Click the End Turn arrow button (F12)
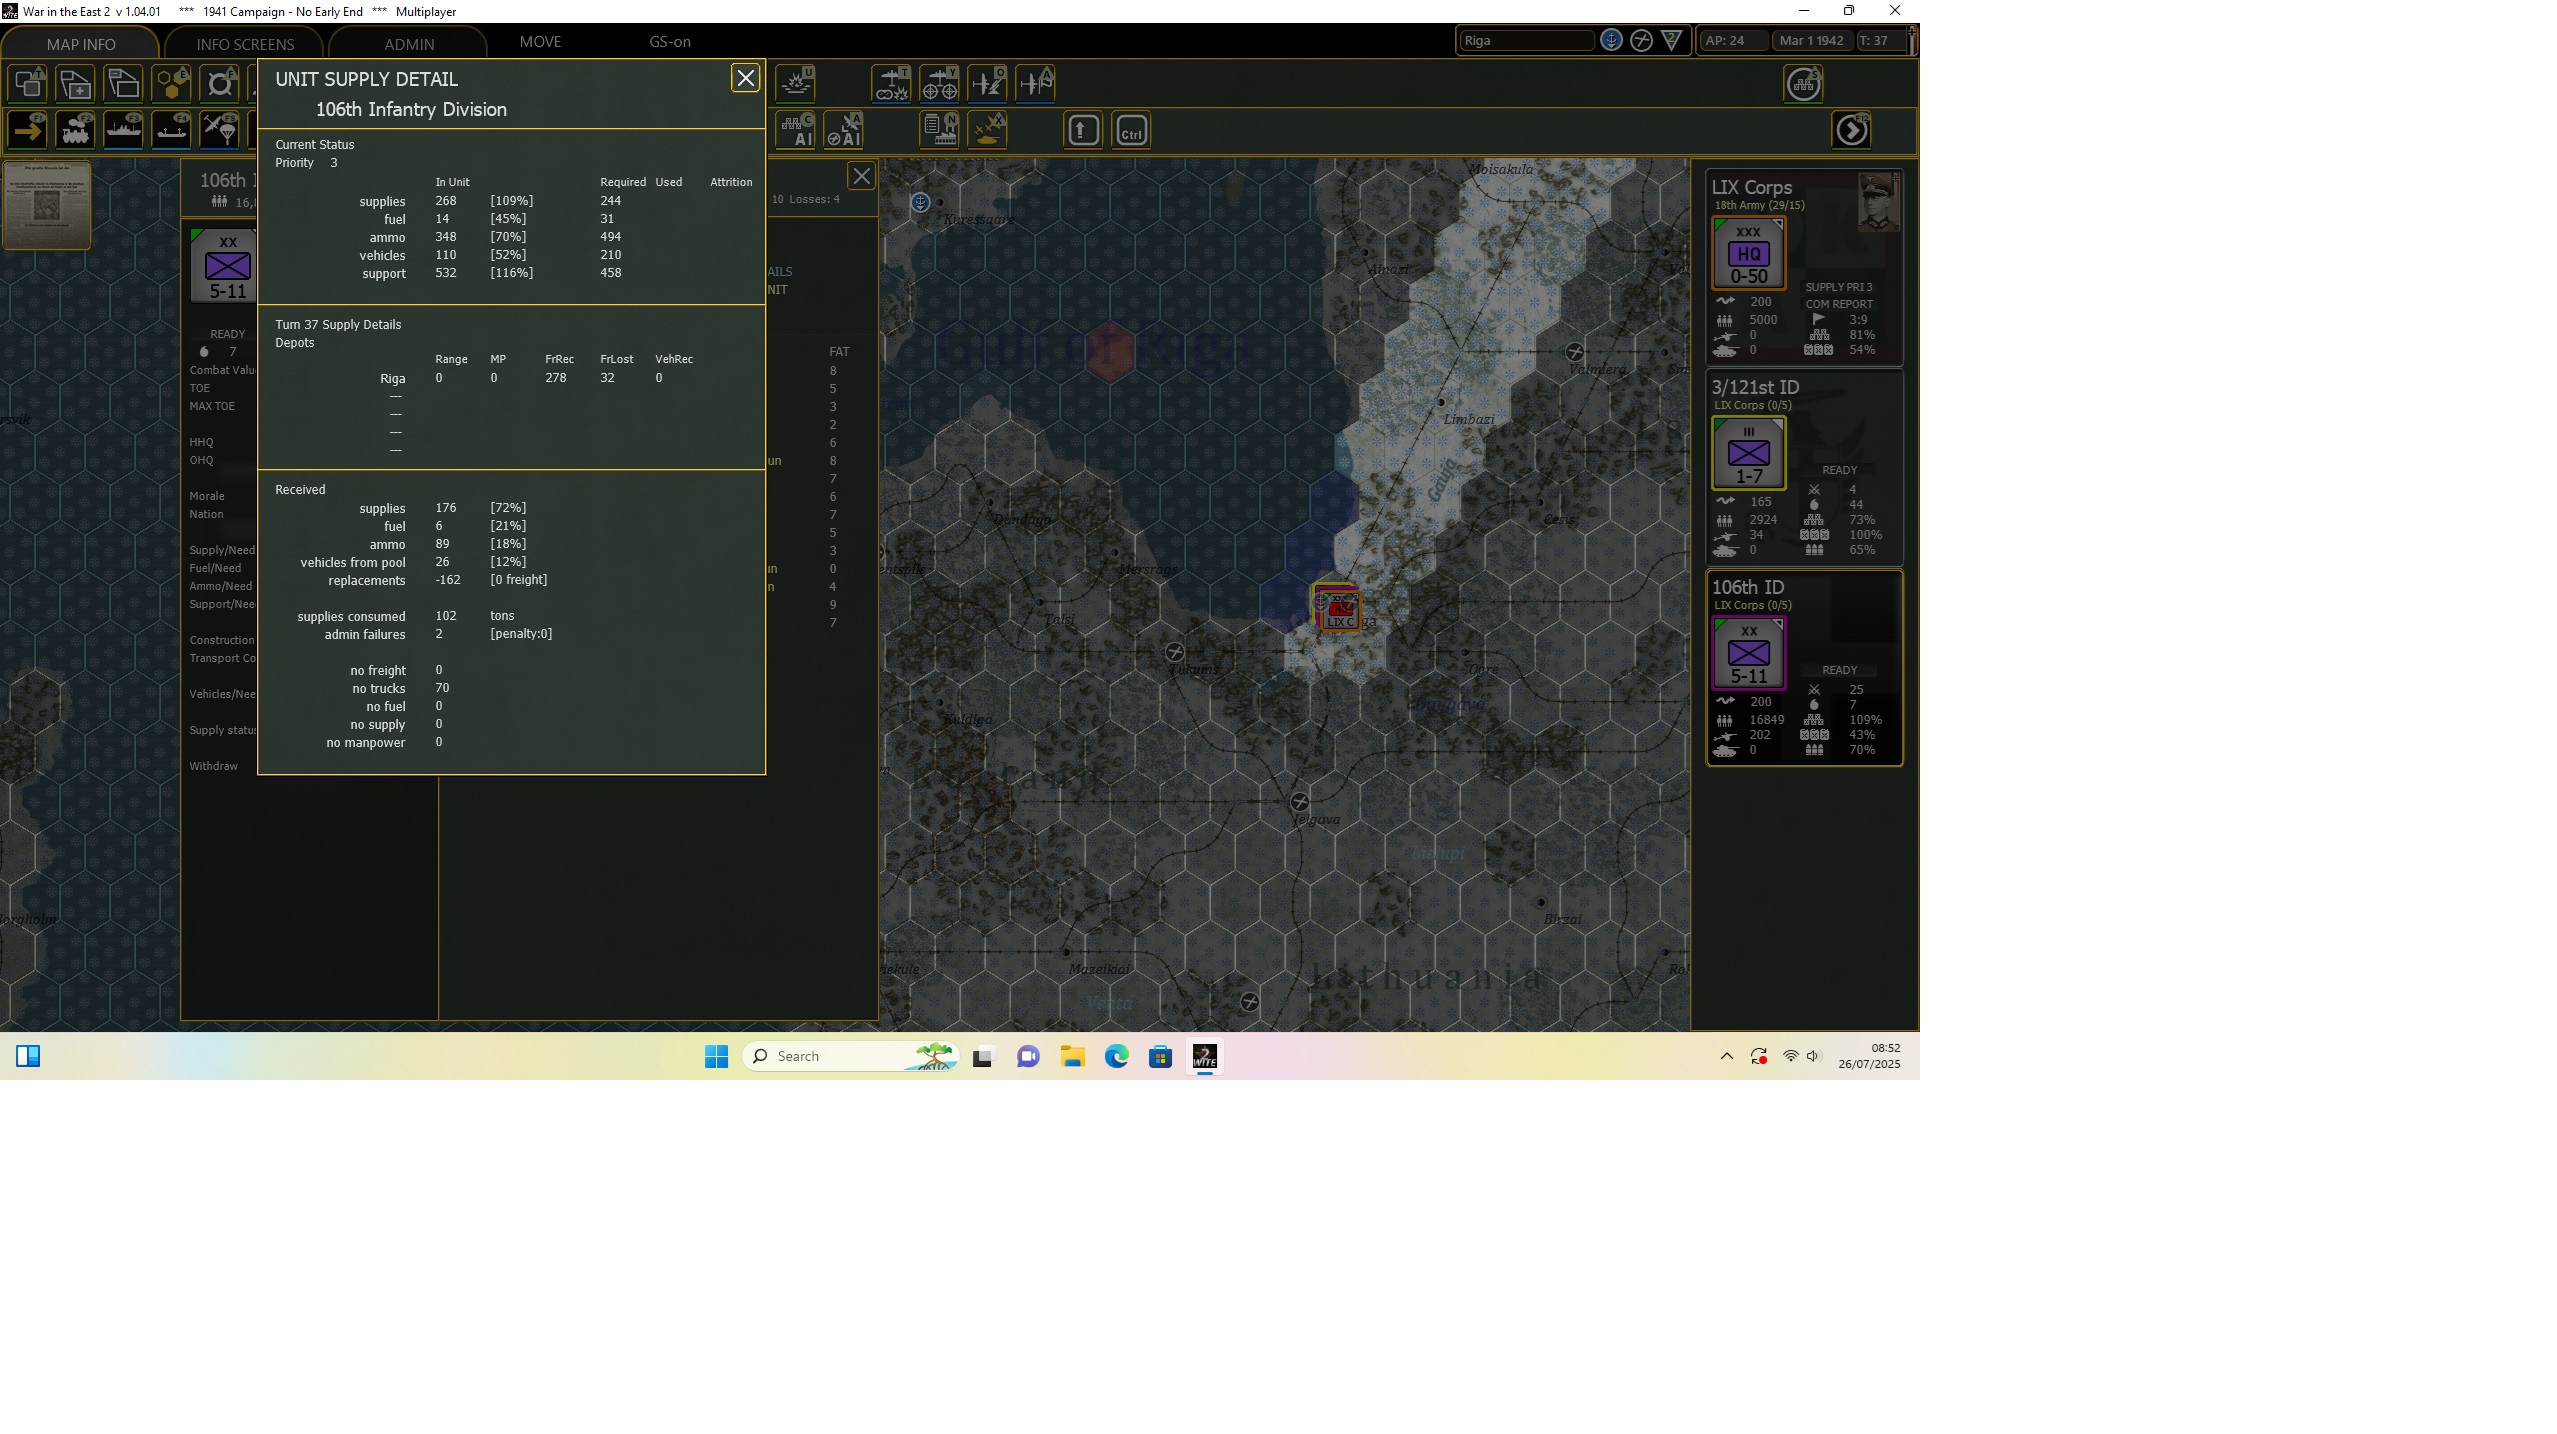 1852,130
